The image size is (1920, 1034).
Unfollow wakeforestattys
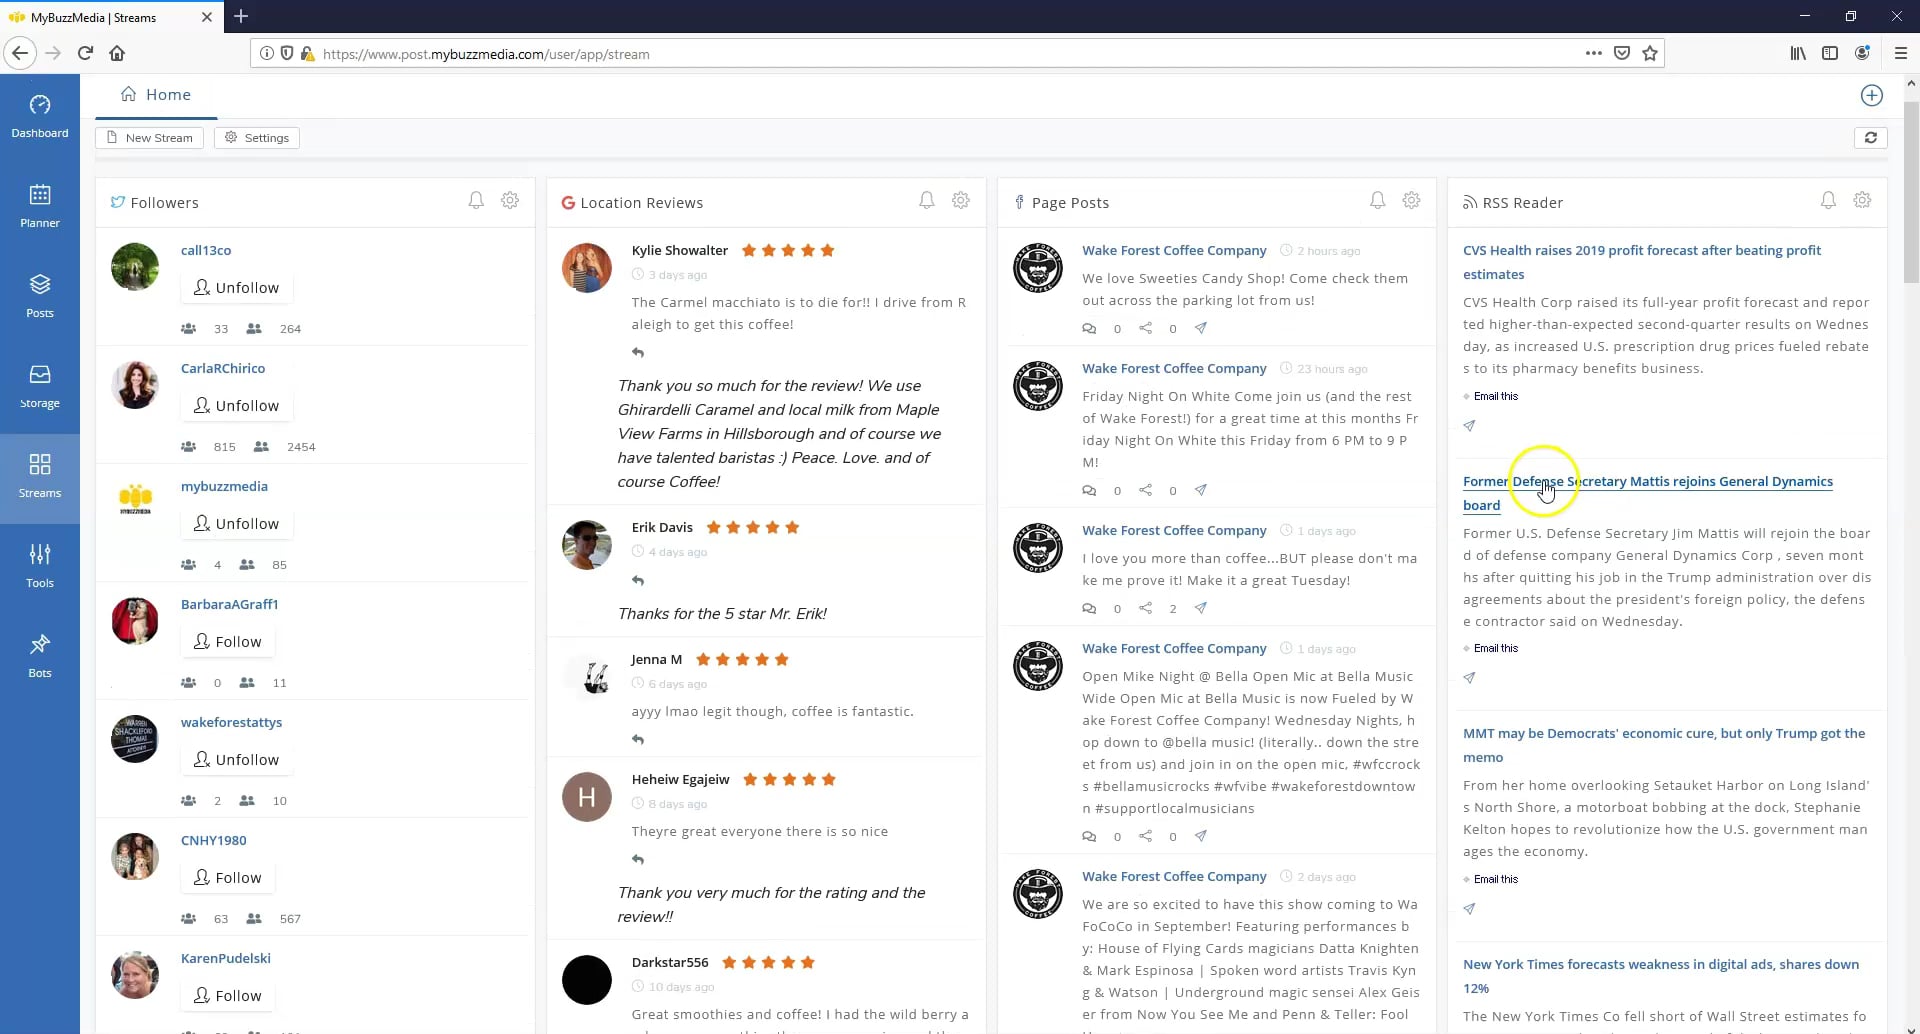[236, 760]
